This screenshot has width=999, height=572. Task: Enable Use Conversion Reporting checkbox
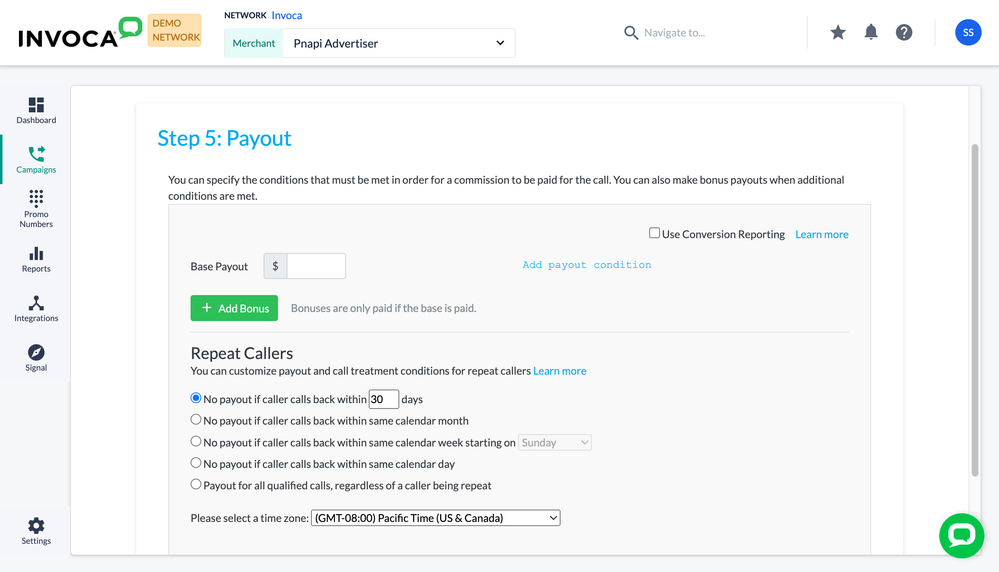(x=654, y=233)
